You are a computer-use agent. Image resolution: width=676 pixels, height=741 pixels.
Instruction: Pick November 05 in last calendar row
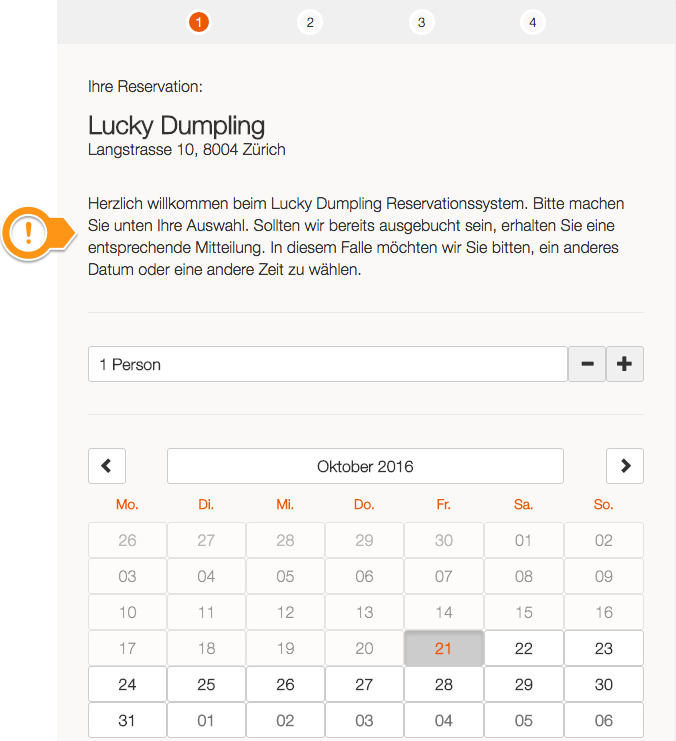coord(524,720)
